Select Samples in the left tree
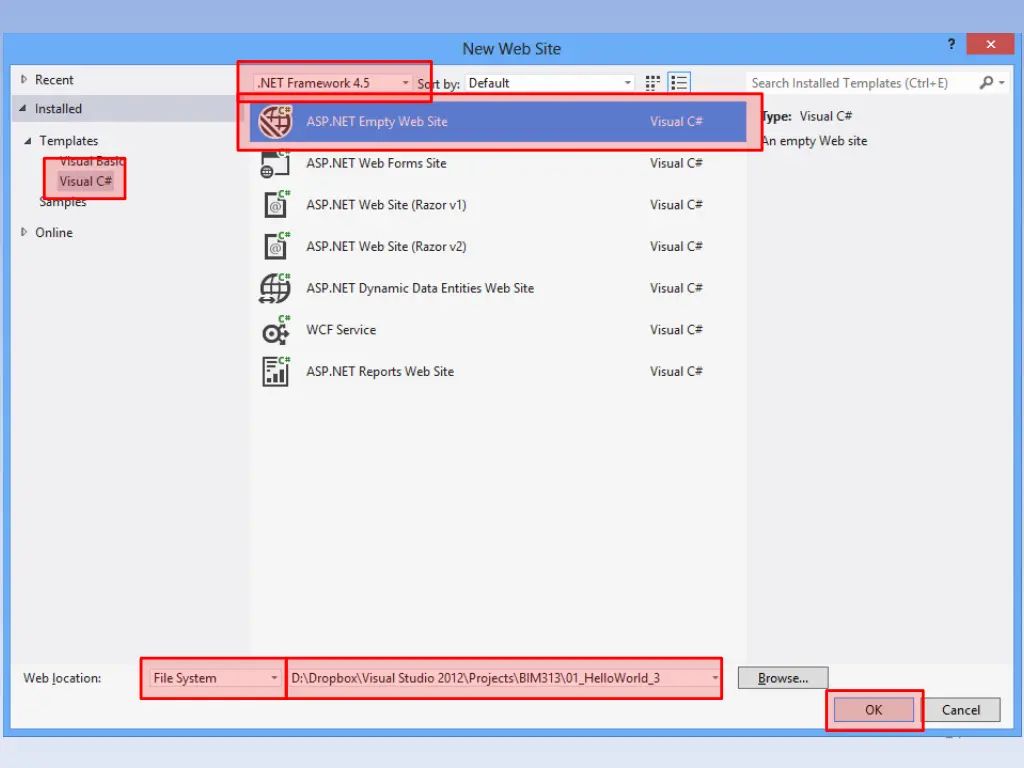 coord(63,202)
